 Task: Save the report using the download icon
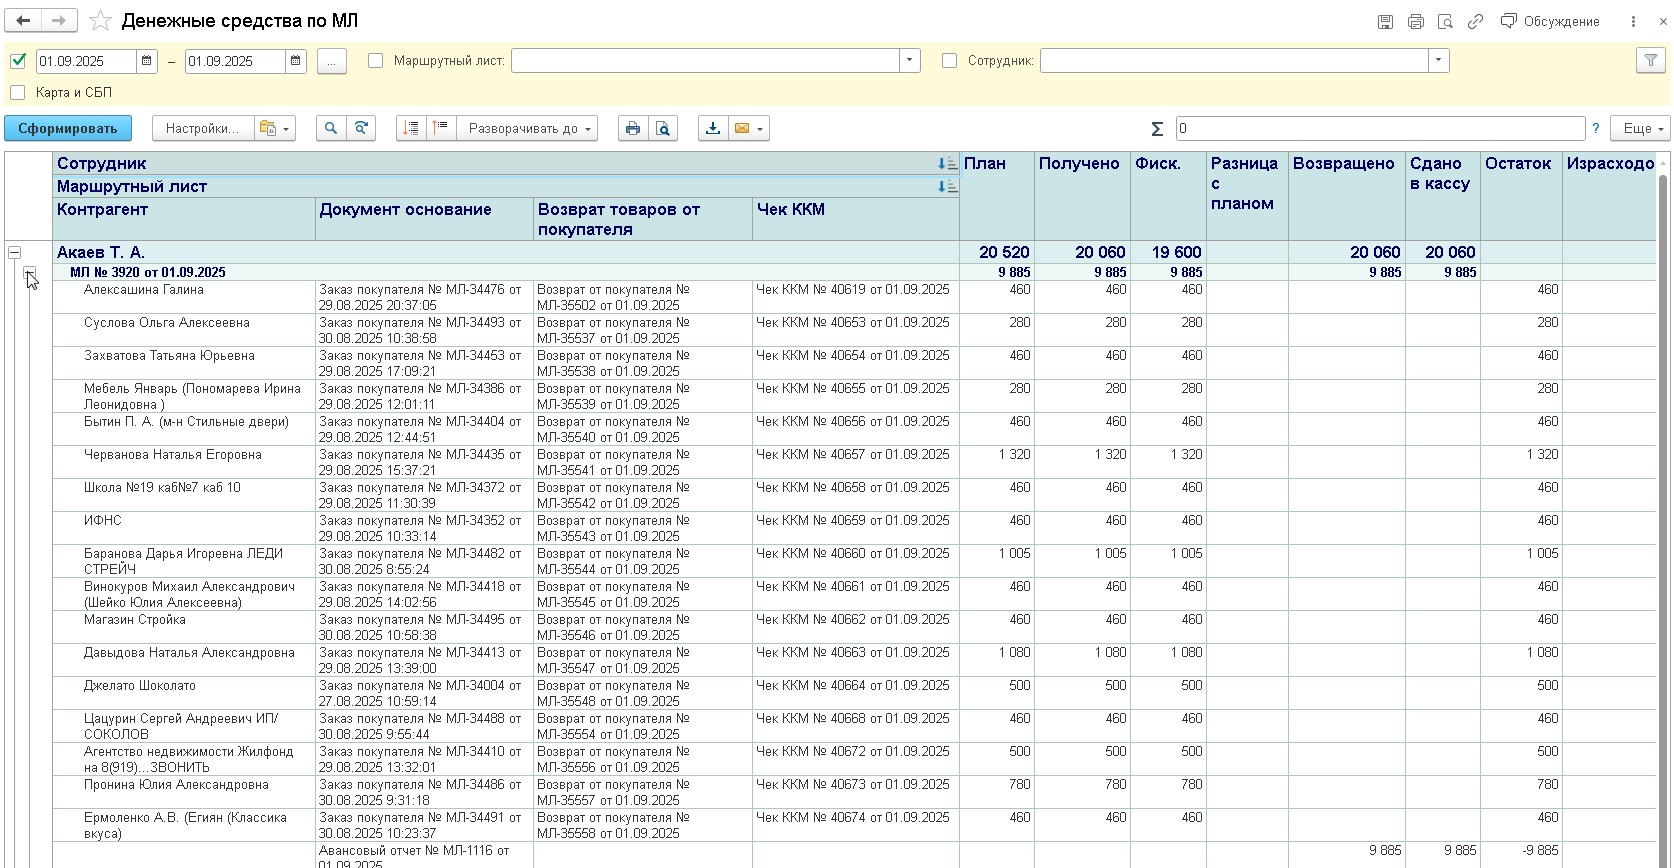712,128
